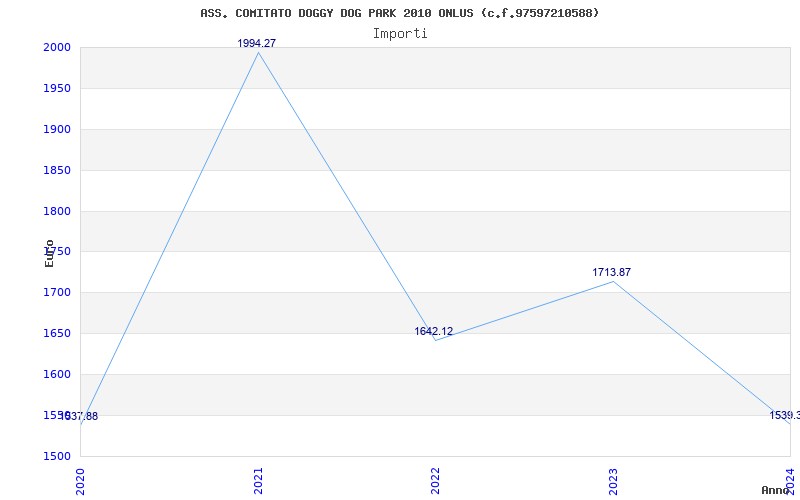Click the chart title ASS. COMITATO DOGGY DOG PARK
The height and width of the screenshot is (500, 800).
pyautogui.click(x=399, y=13)
